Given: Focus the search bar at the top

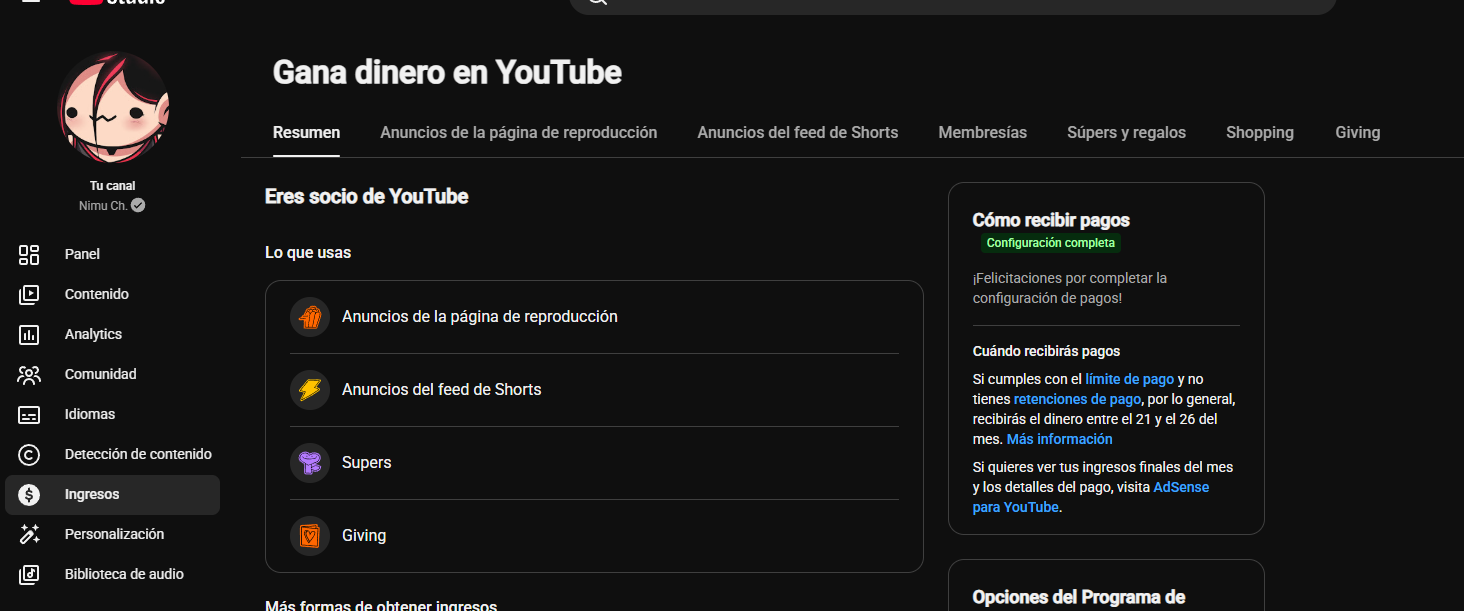Looking at the screenshot, I should 953,5.
